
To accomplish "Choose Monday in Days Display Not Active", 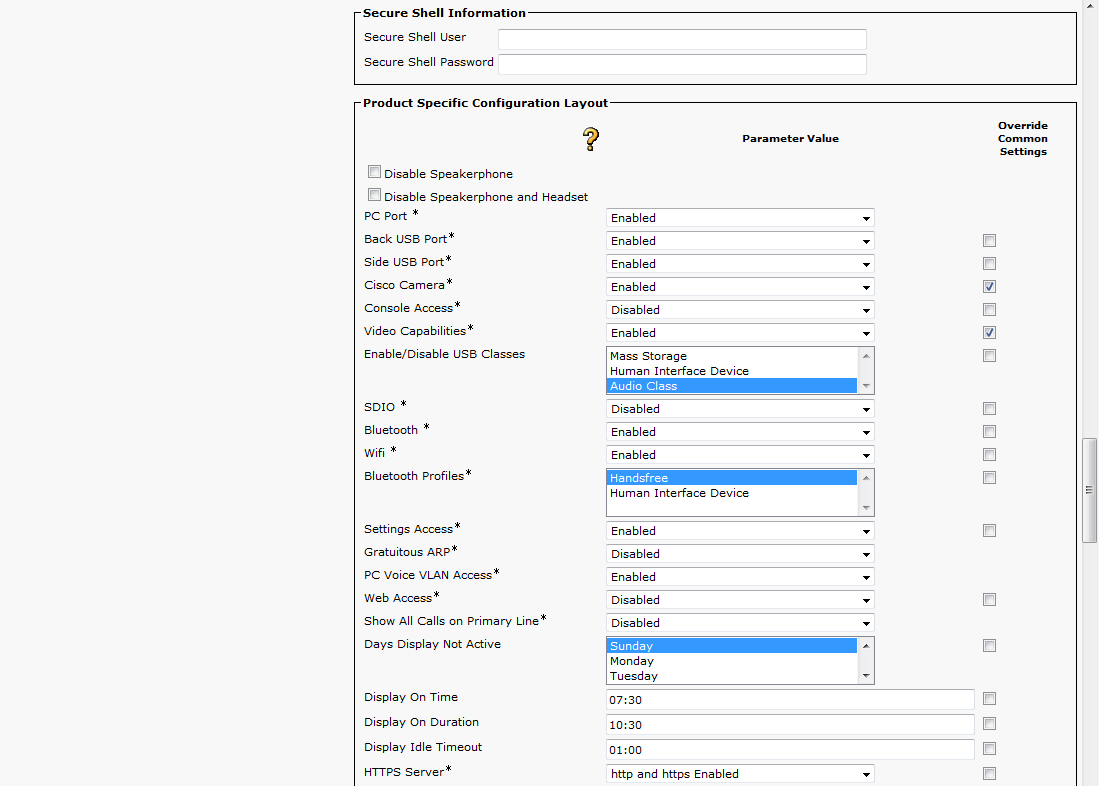I will [632, 661].
